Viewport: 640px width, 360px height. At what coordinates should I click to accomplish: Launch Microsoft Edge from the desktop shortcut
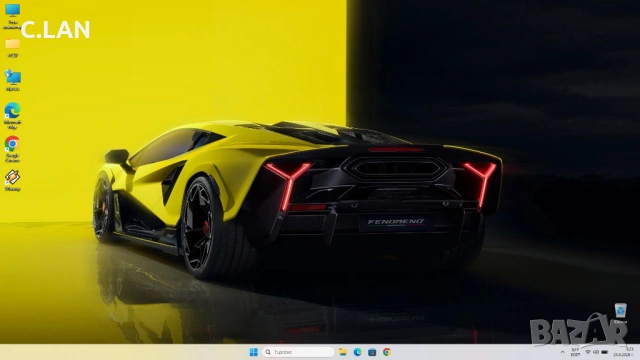point(13,116)
